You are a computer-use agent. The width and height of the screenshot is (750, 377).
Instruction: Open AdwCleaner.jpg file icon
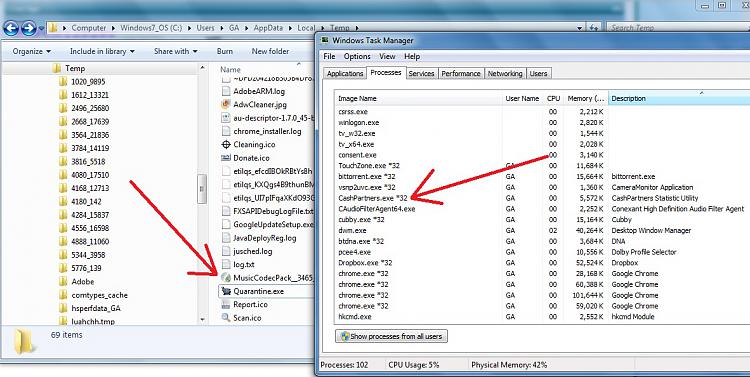pos(226,104)
